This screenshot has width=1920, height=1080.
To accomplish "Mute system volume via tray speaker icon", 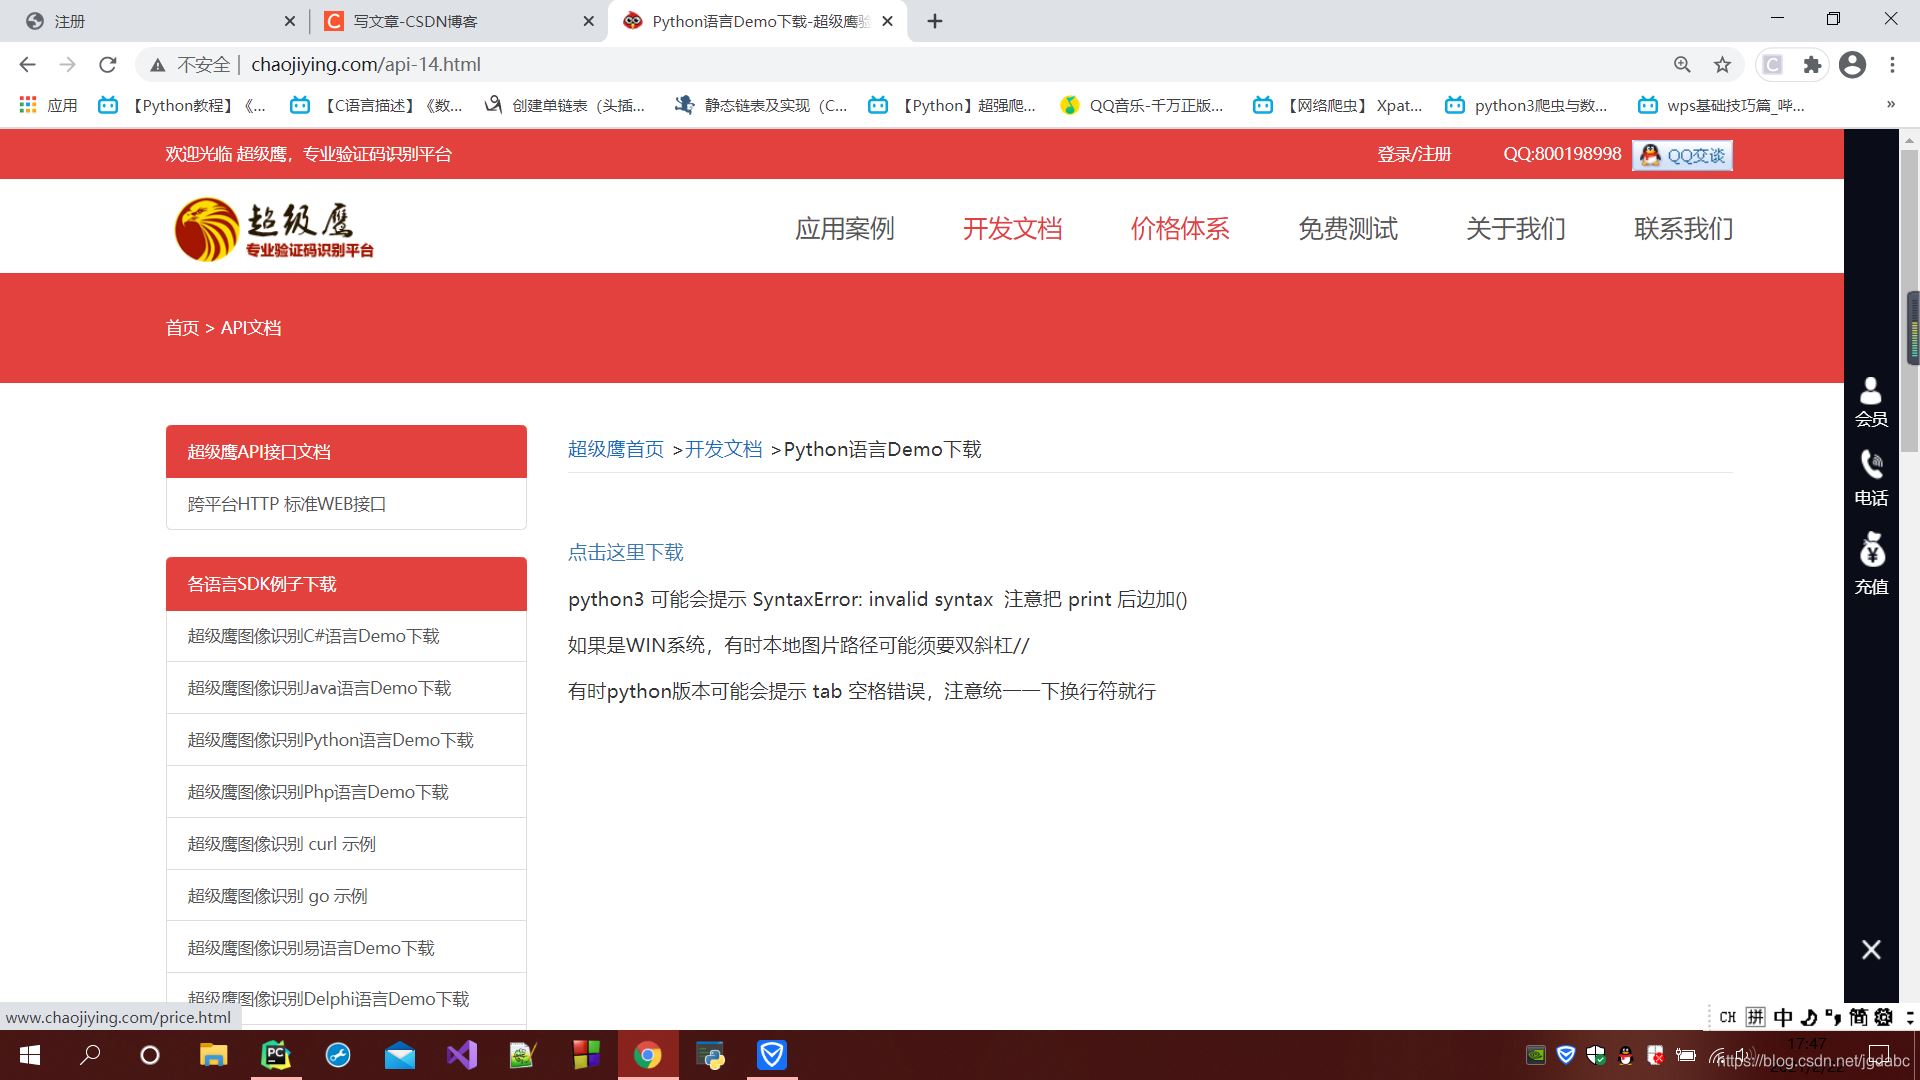I will tap(1742, 1055).
